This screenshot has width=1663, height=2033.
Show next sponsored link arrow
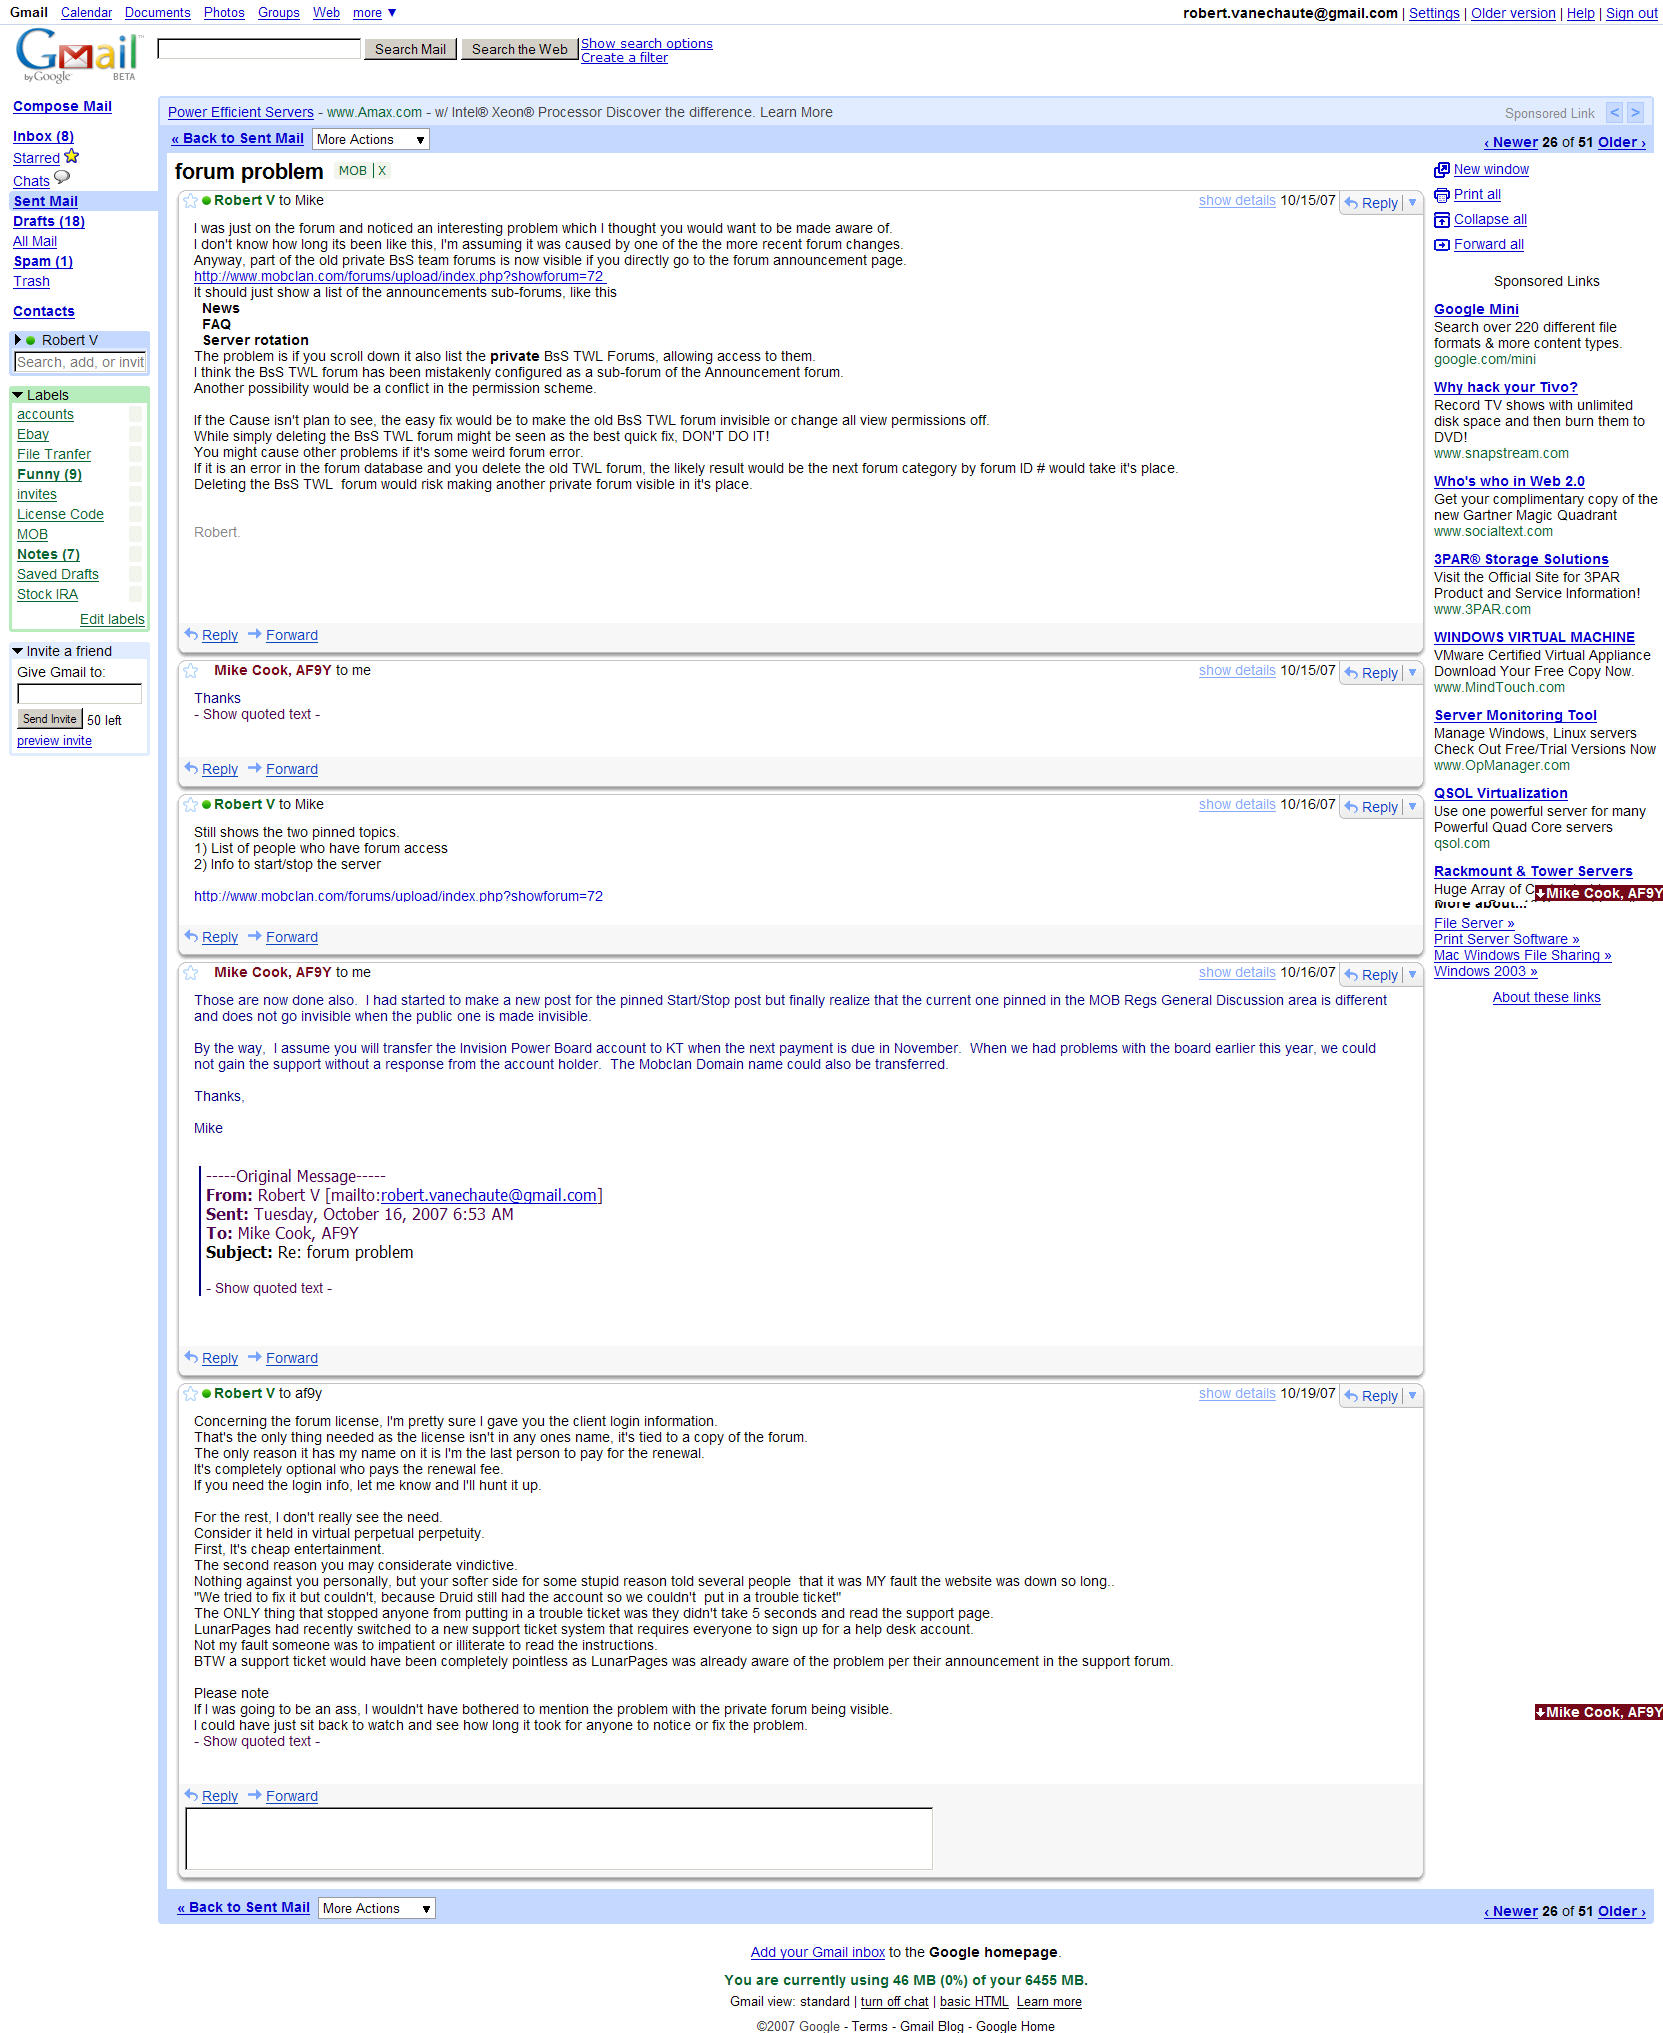tap(1635, 113)
